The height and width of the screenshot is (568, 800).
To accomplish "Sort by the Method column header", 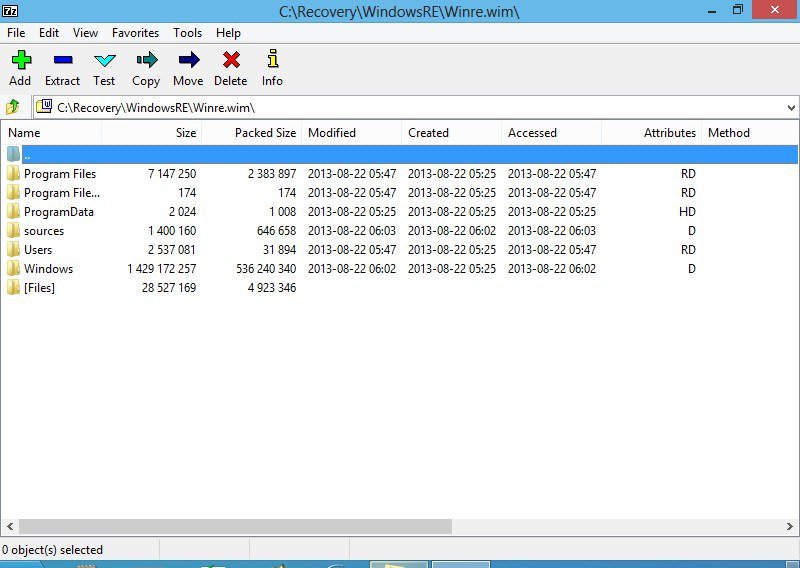I will pyautogui.click(x=750, y=133).
